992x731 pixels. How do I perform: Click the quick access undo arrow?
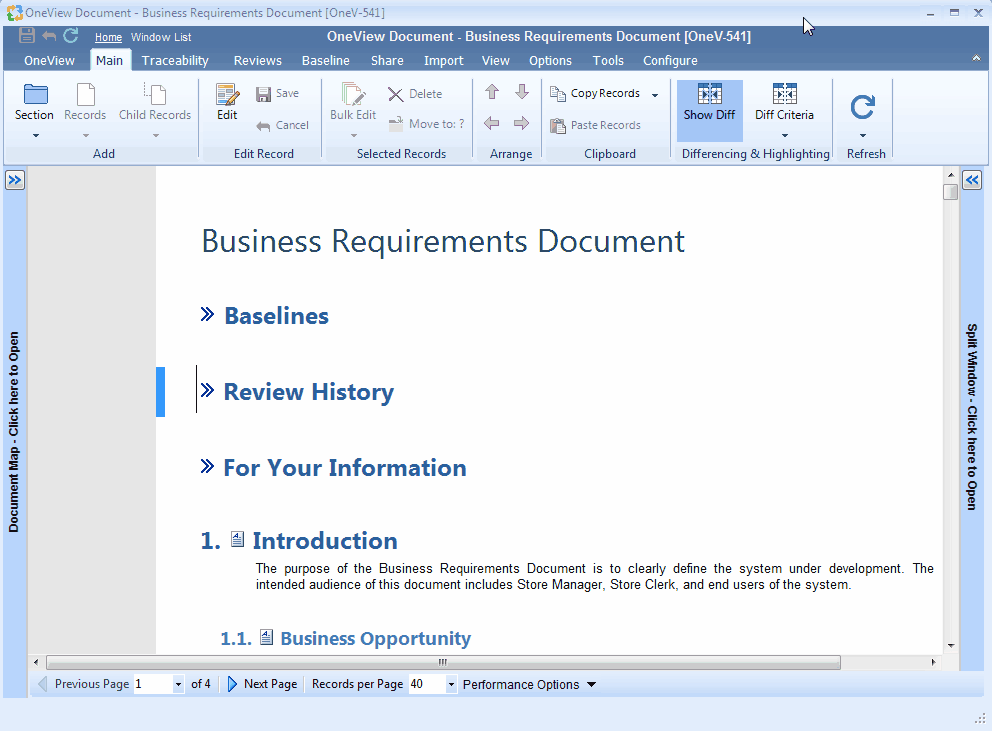click(x=49, y=36)
